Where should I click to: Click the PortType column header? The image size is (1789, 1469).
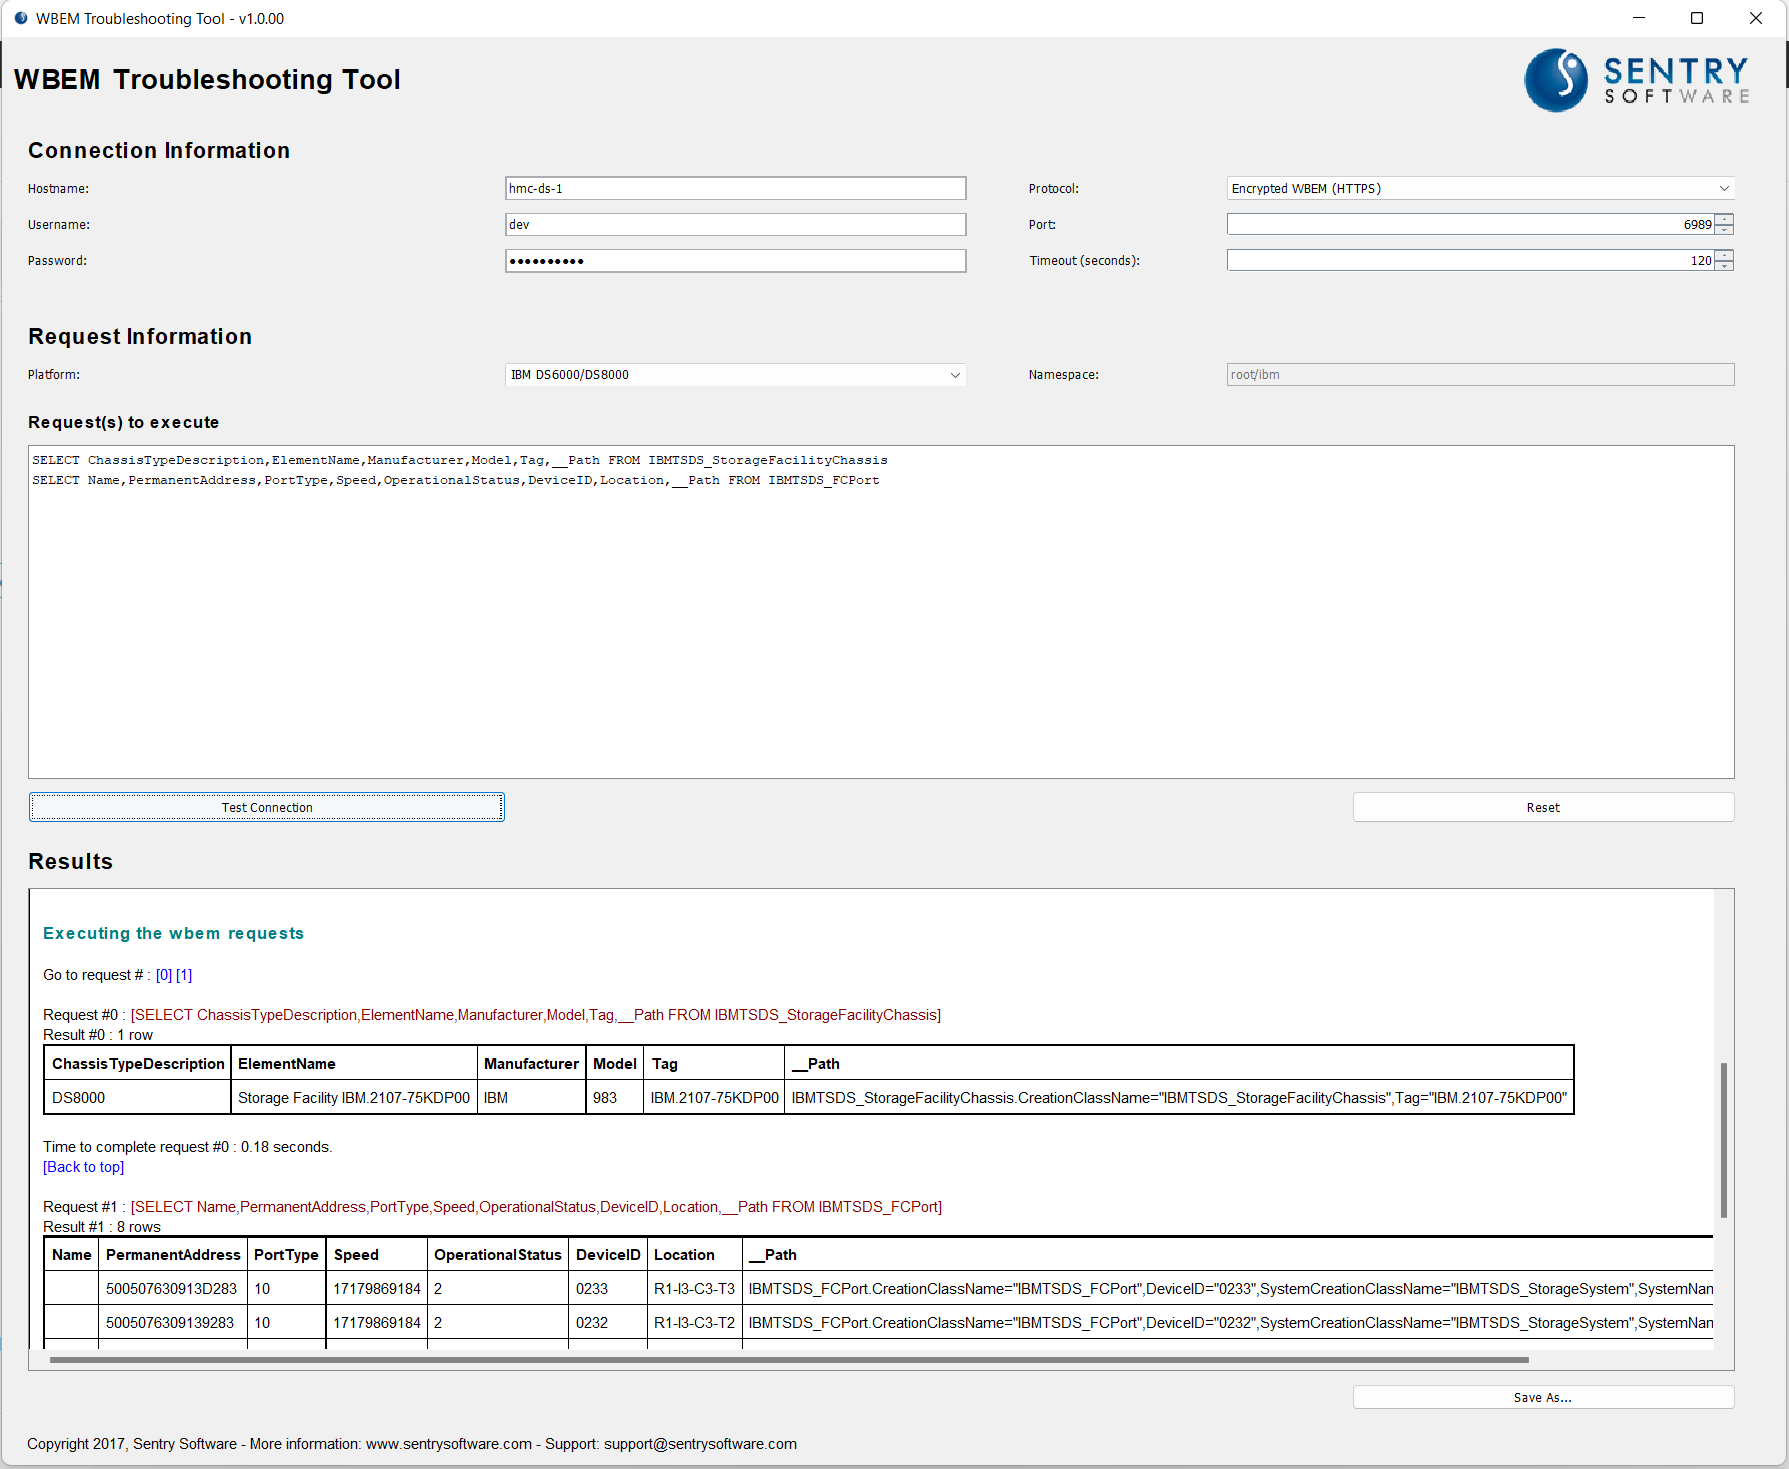click(286, 1255)
